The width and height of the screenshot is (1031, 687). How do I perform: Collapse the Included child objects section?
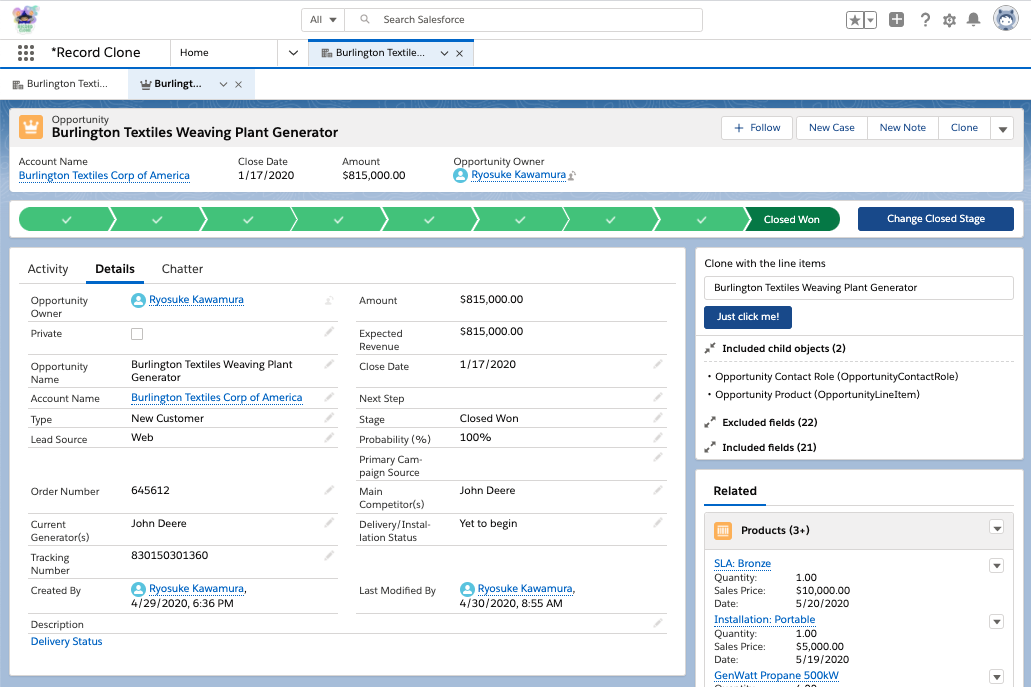(x=709, y=348)
